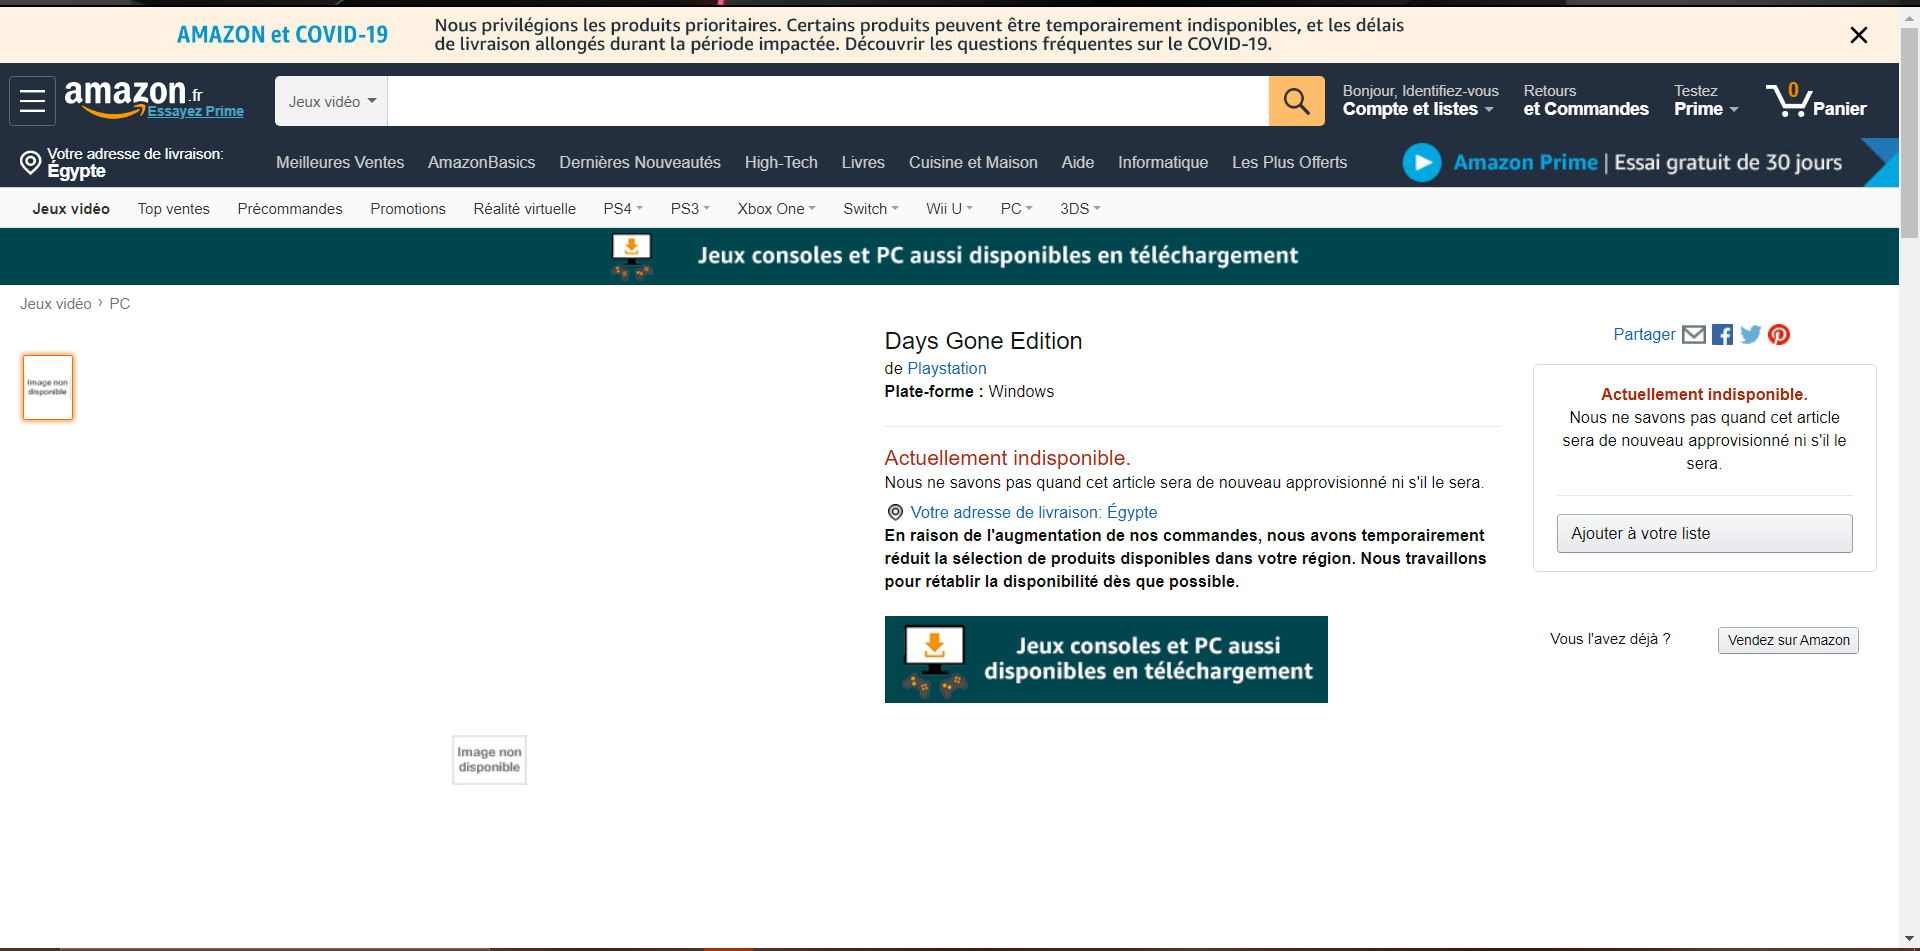Screen dimensions: 1920x951
Task: Go to Informatique section
Action: pos(1163,162)
